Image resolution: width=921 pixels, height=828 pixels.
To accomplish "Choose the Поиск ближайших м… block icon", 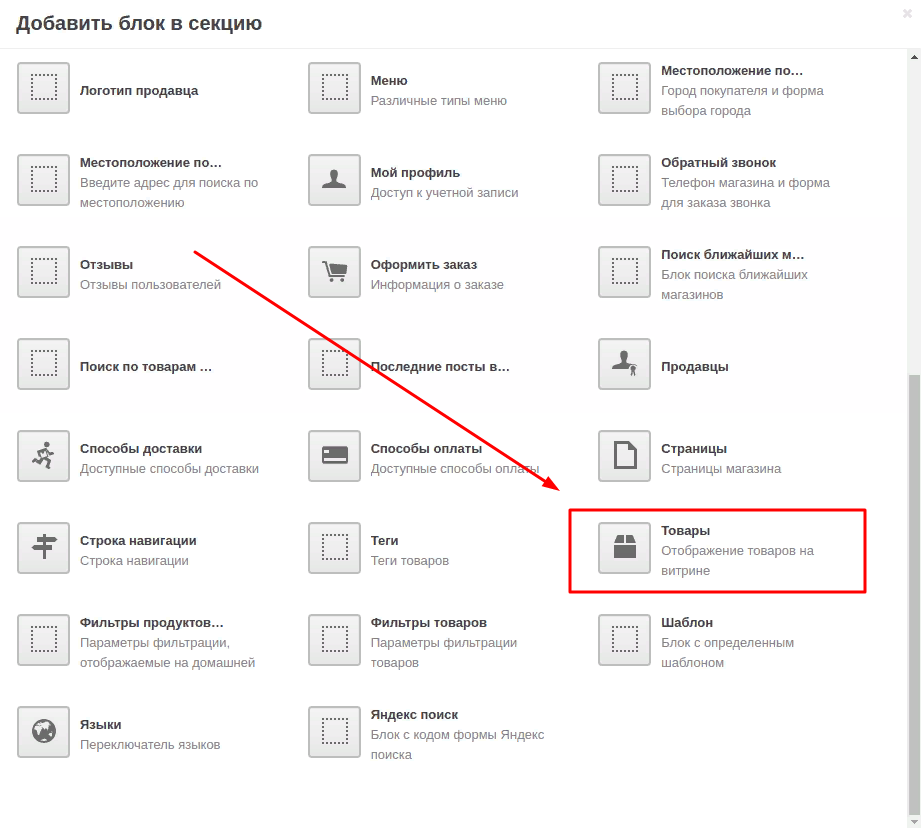I will coord(624,272).
